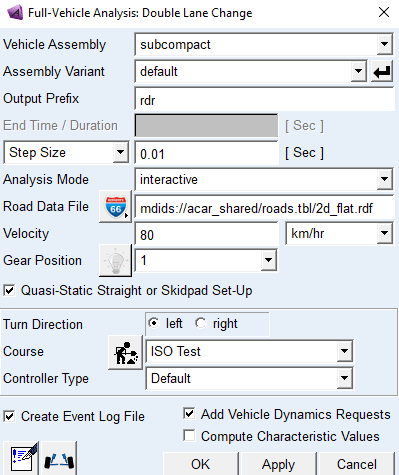Click the Apply button

(278, 464)
